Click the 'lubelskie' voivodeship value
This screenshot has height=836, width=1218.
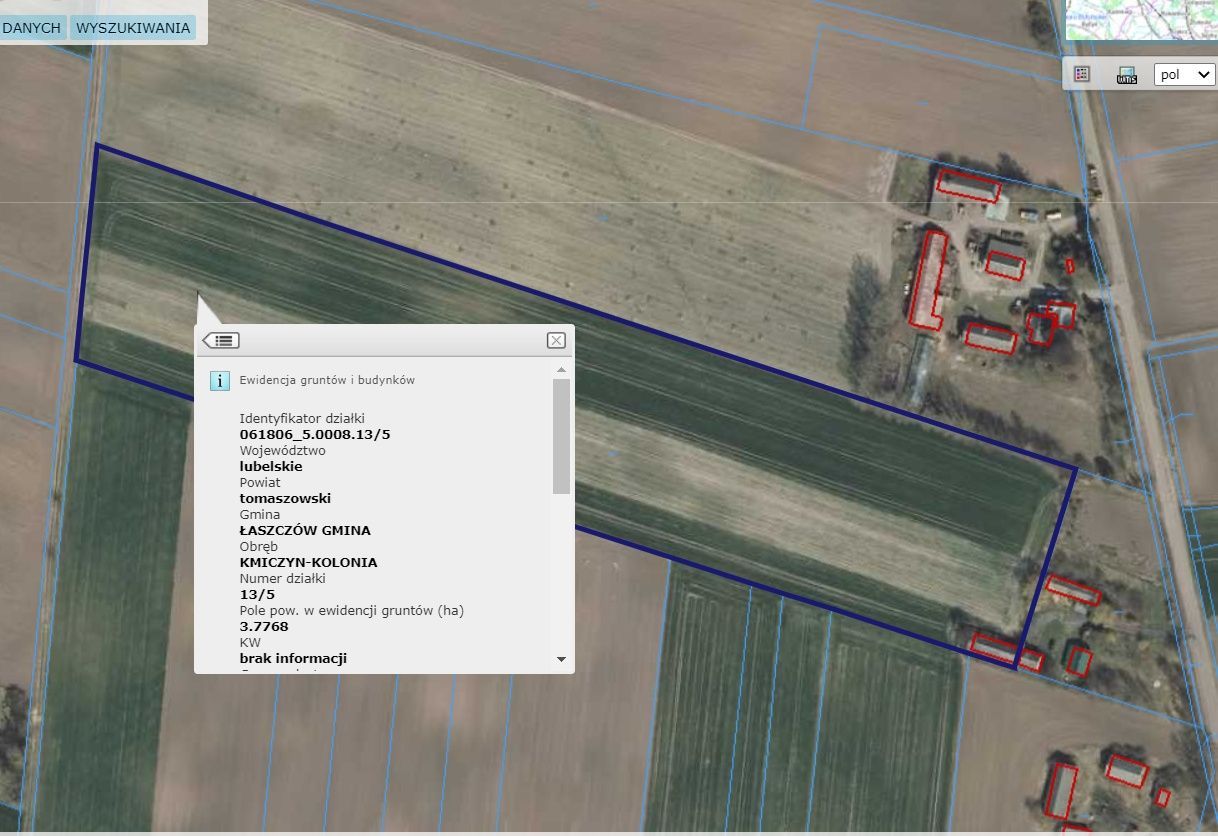(x=271, y=466)
